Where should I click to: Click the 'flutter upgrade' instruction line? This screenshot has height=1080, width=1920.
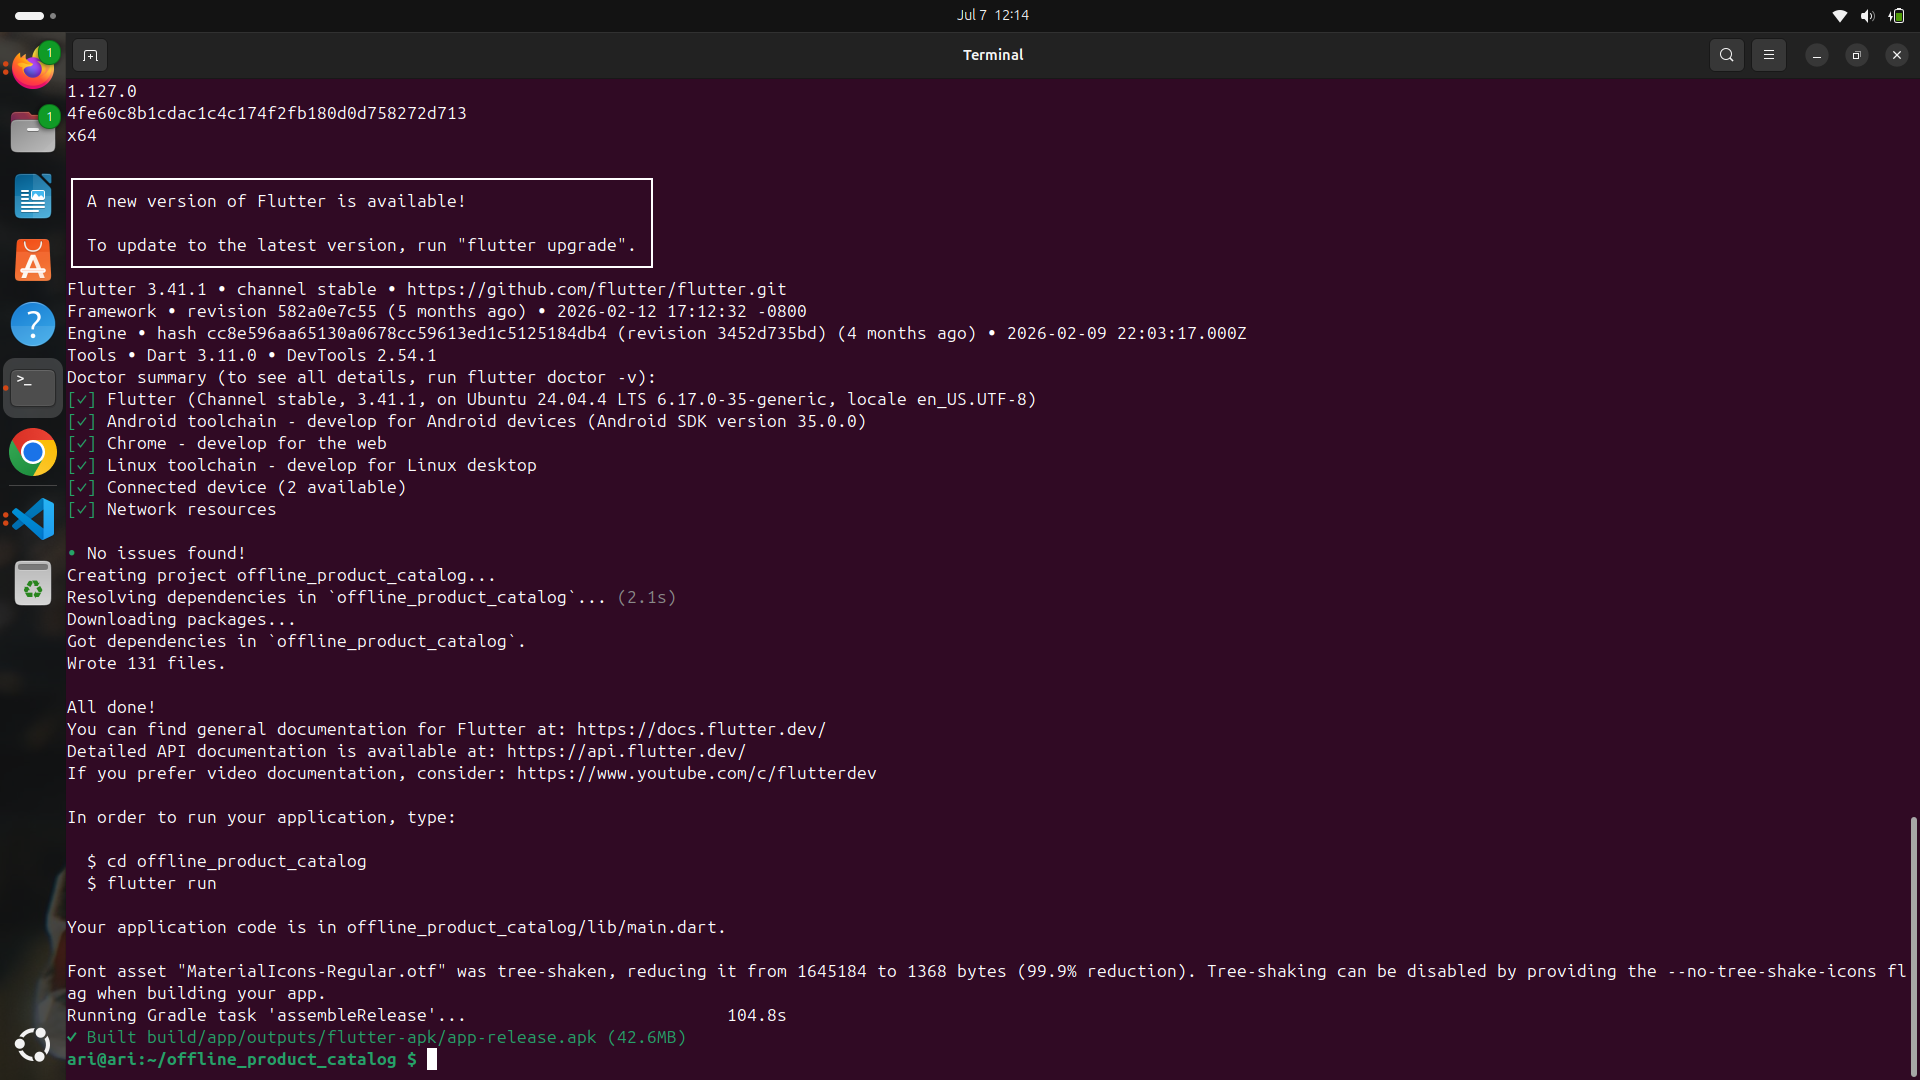pyautogui.click(x=361, y=245)
